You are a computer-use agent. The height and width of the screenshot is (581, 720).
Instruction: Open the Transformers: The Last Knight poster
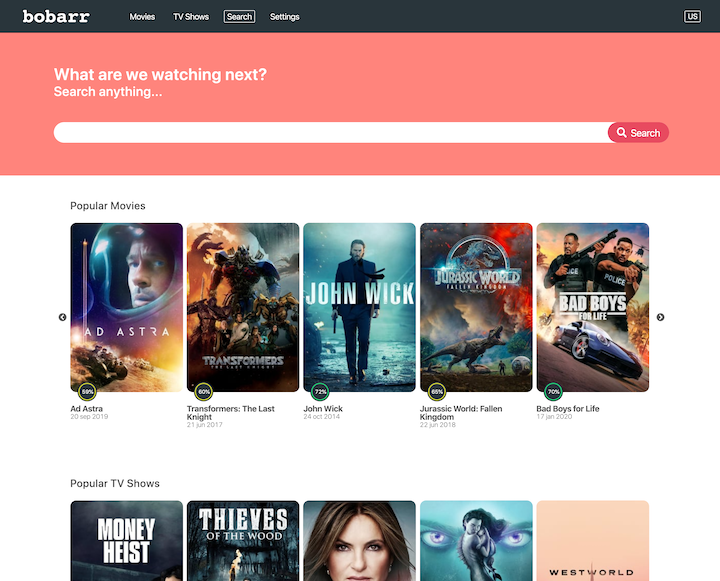point(243,307)
